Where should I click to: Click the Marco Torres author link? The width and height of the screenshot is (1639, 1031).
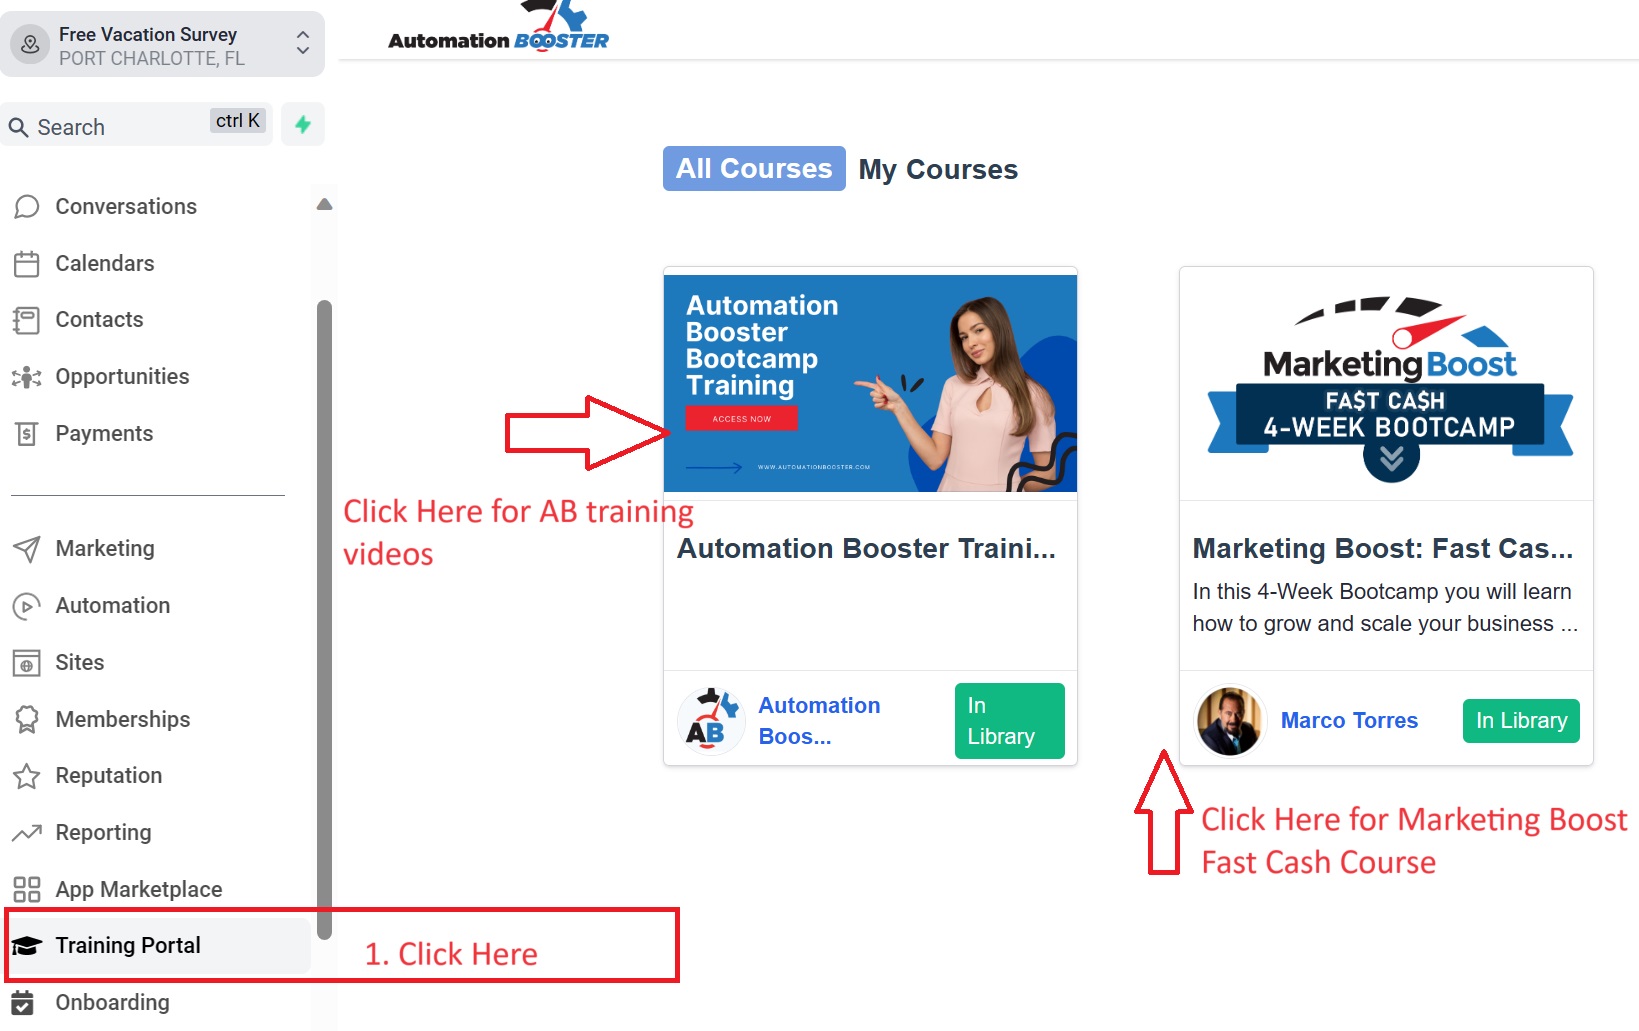[1349, 721]
